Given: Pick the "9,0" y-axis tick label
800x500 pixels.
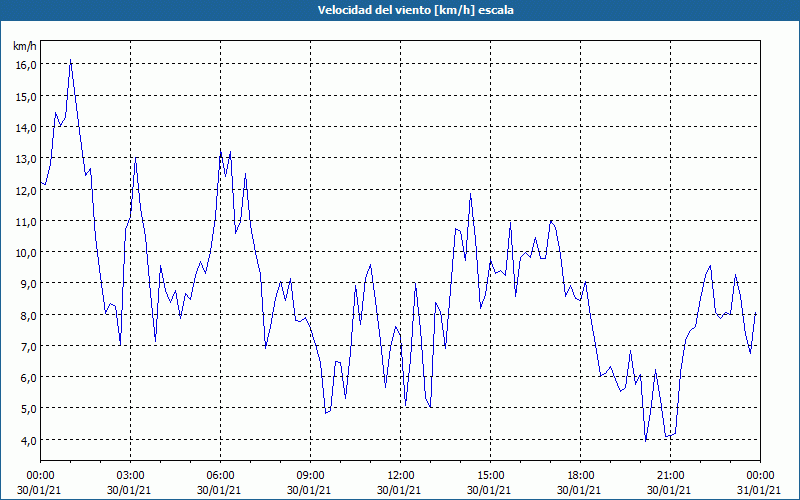Looking at the screenshot, I should pyautogui.click(x=29, y=284).
